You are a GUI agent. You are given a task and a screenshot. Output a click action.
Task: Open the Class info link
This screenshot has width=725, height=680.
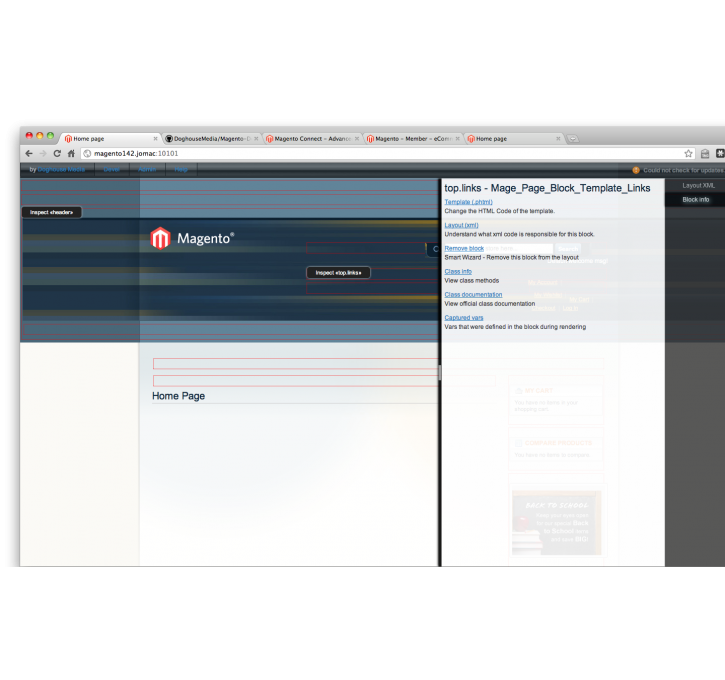coord(458,271)
